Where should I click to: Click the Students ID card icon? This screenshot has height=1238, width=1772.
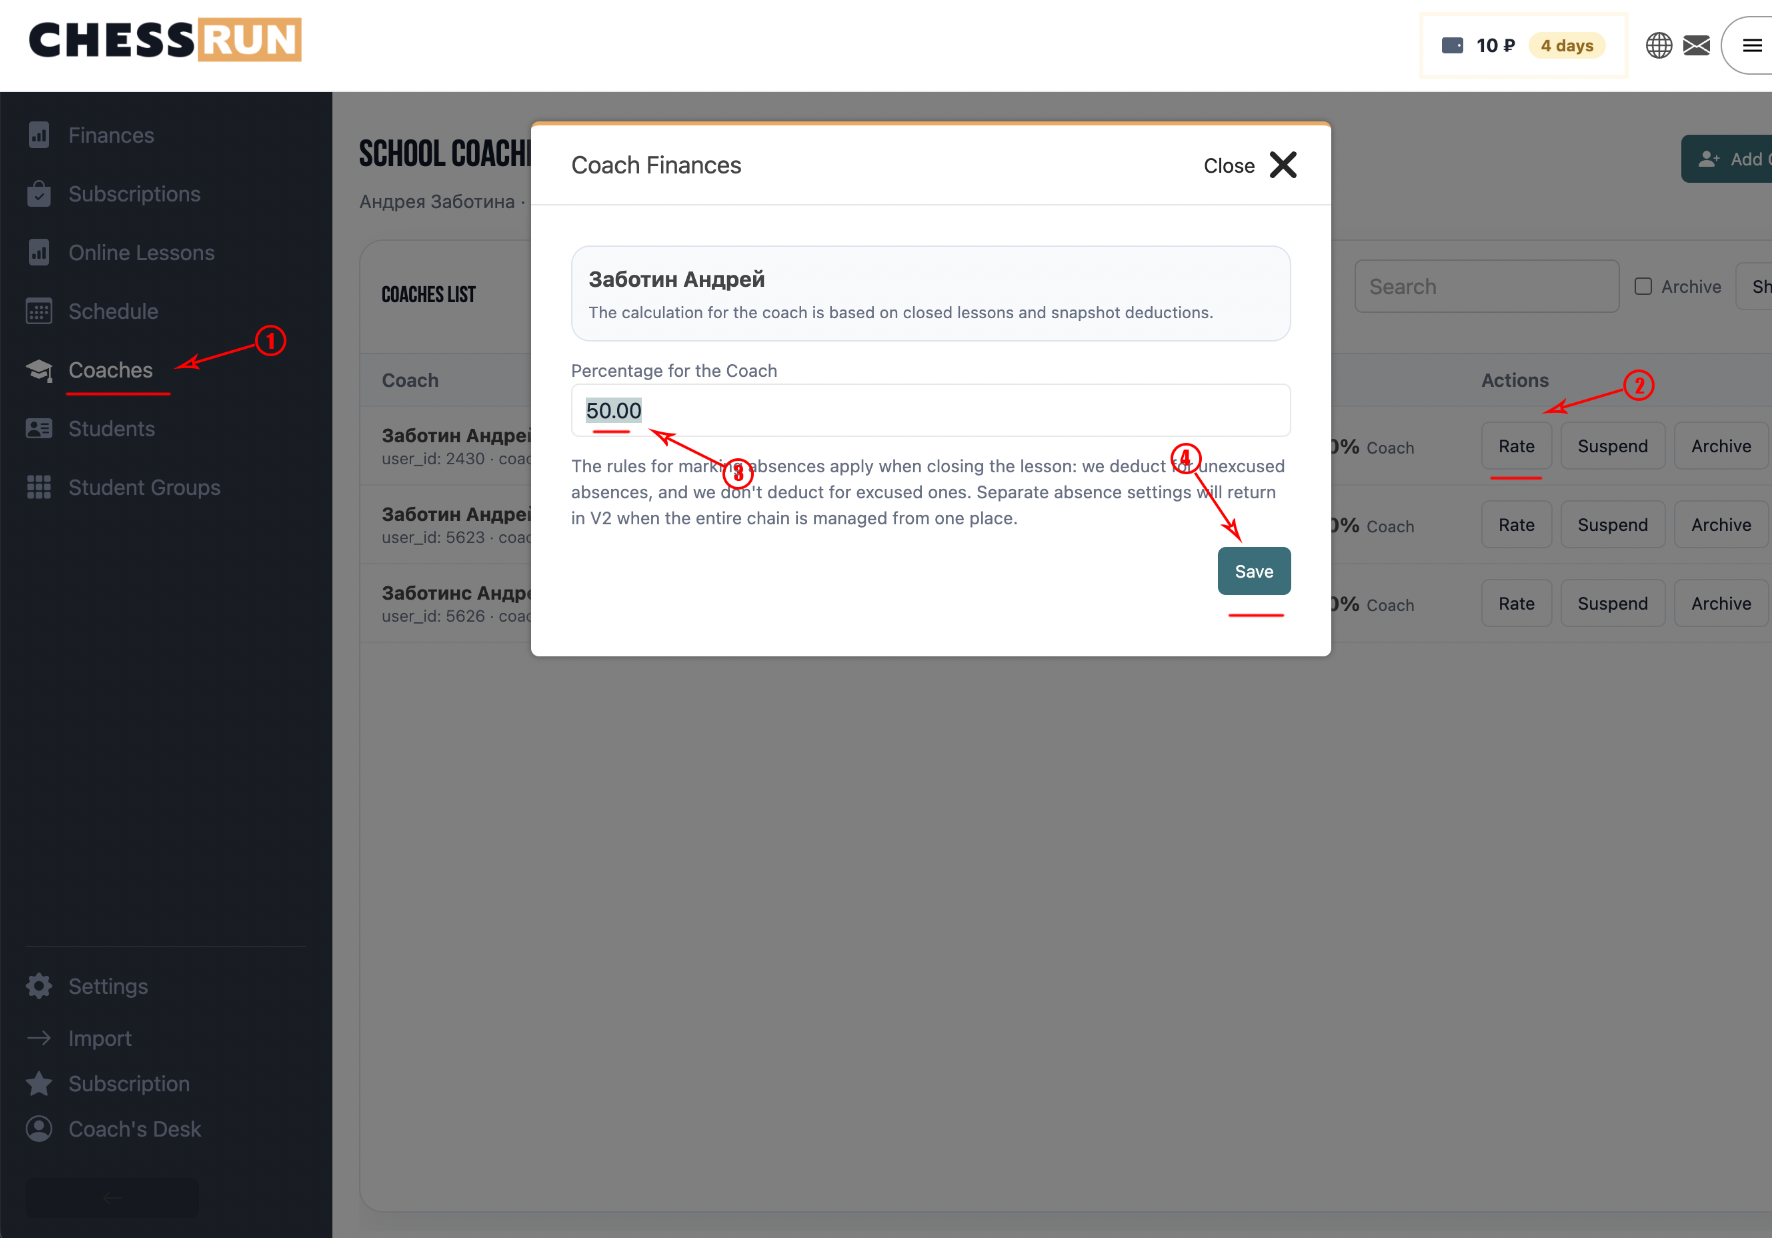(39, 429)
